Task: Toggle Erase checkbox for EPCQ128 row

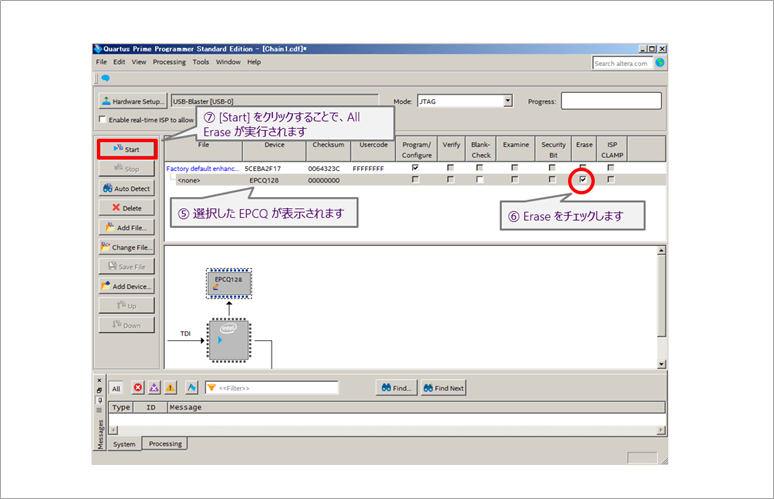Action: pos(583,180)
